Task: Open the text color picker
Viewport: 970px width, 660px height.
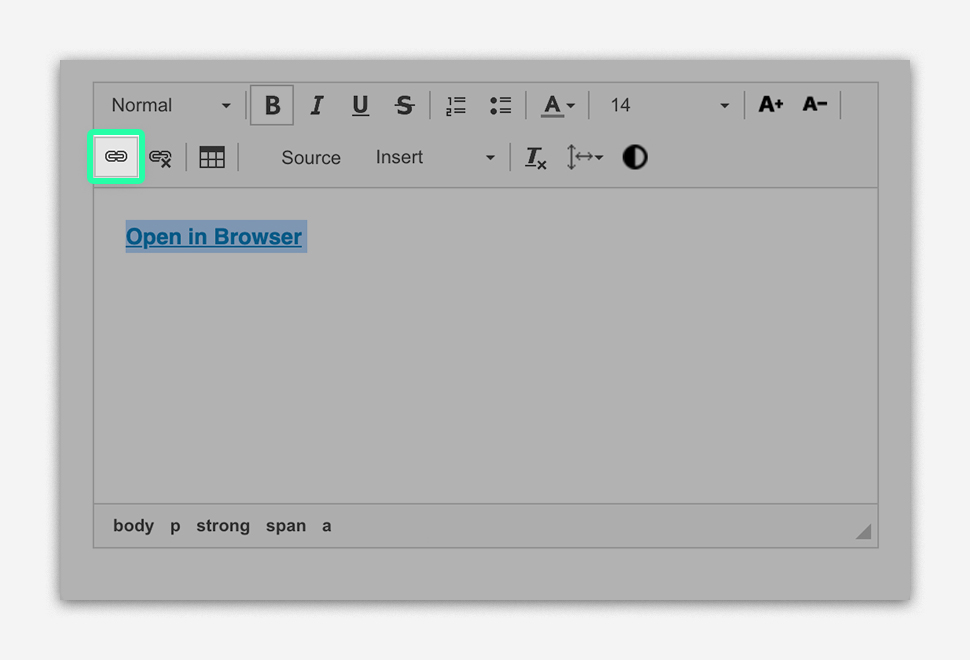Action: [558, 105]
